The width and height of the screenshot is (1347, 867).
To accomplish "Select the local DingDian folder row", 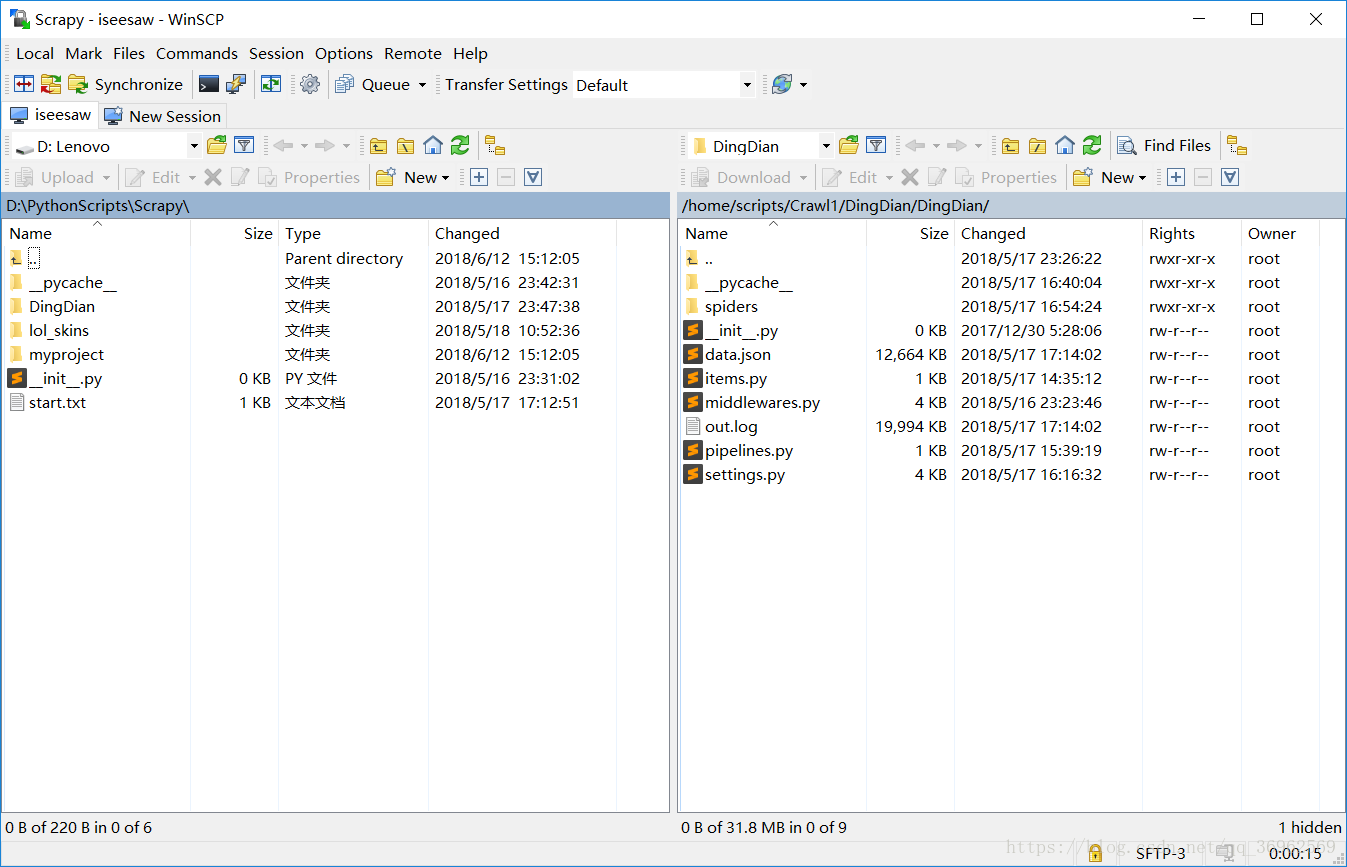I will click(x=62, y=307).
